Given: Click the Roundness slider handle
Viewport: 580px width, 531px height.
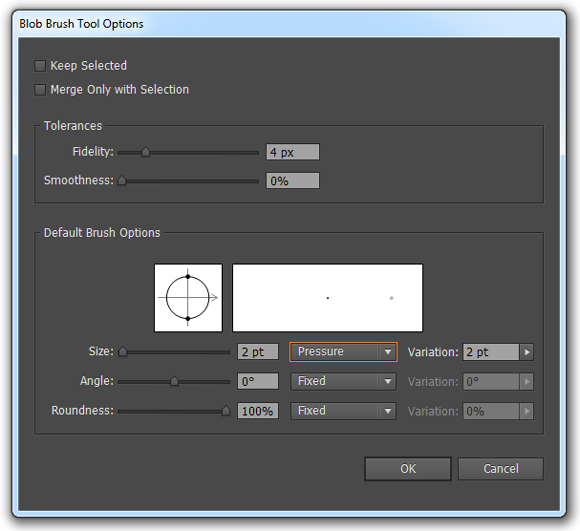Looking at the screenshot, I should tap(226, 410).
